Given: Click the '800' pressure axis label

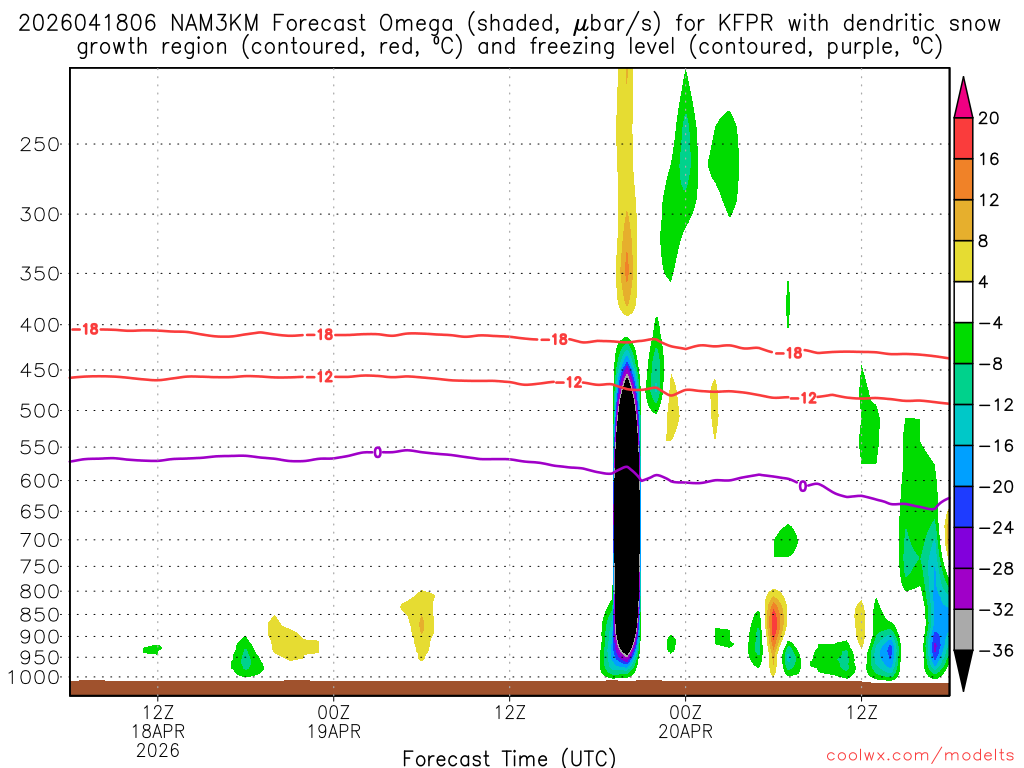Looking at the screenshot, I should pyautogui.click(x=40, y=592).
